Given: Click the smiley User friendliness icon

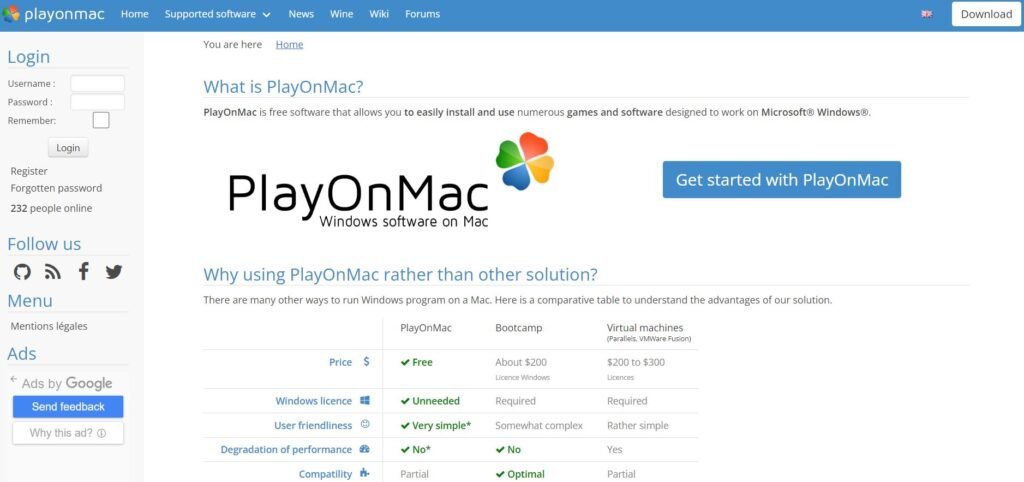Looking at the screenshot, I should pyautogui.click(x=365, y=425).
